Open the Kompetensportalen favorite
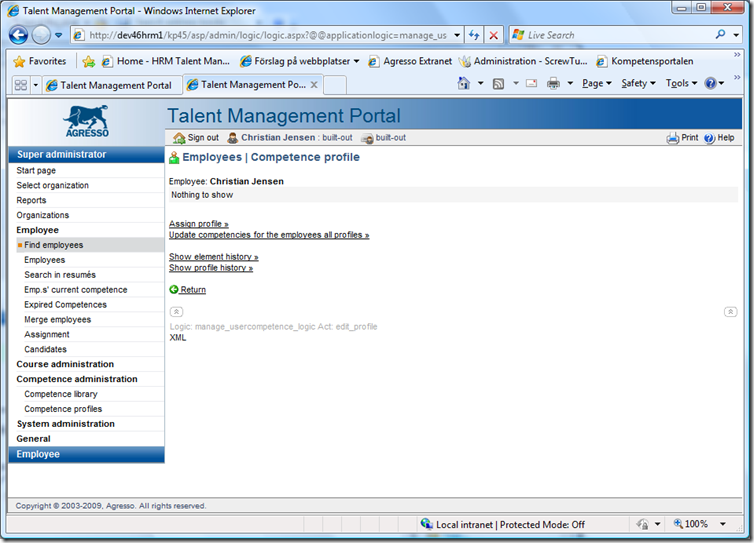The image size is (754, 543). [x=645, y=61]
